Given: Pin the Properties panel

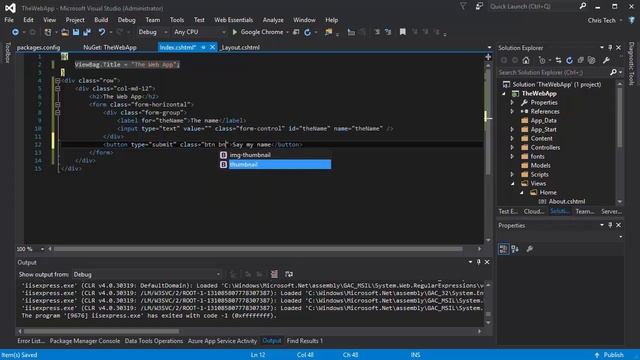Looking at the screenshot, I should click(610, 225).
